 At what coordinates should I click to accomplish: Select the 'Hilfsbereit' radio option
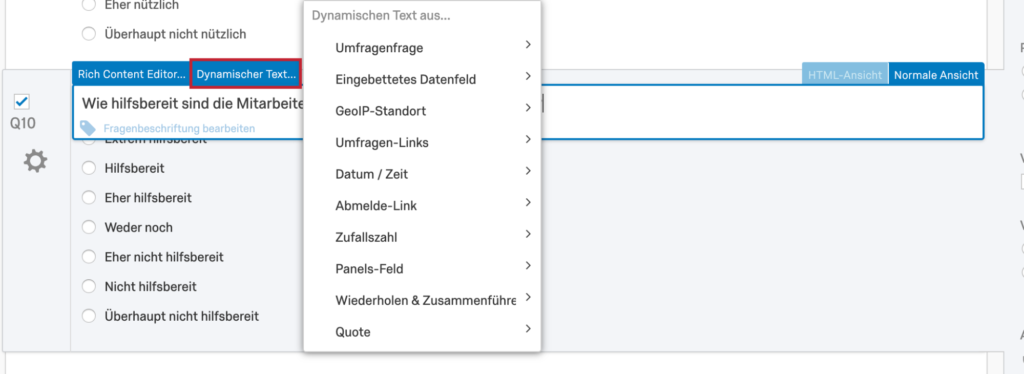89,168
